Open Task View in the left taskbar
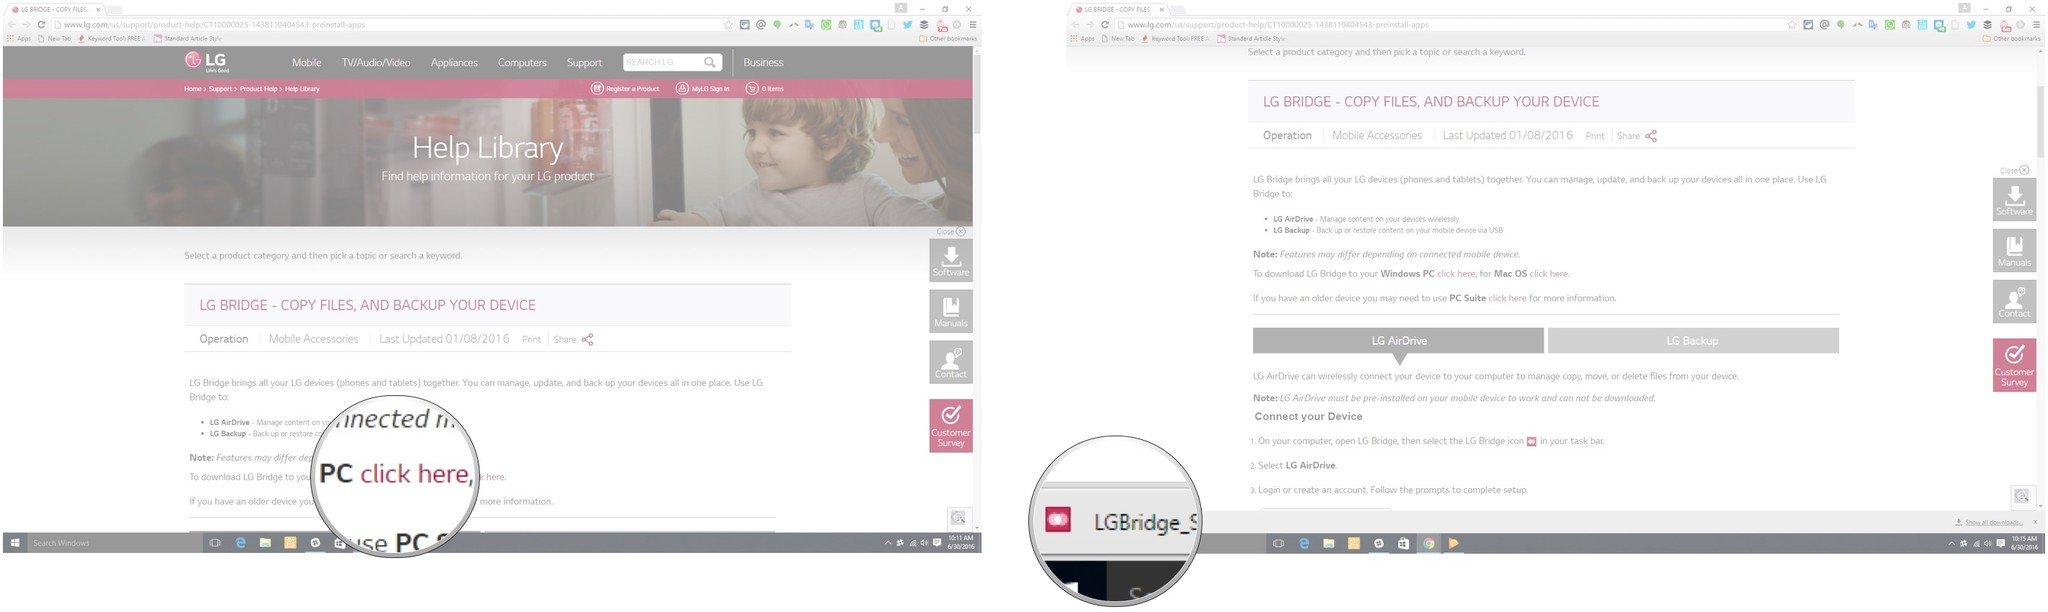This screenshot has height=612, width=2048. tap(214, 543)
